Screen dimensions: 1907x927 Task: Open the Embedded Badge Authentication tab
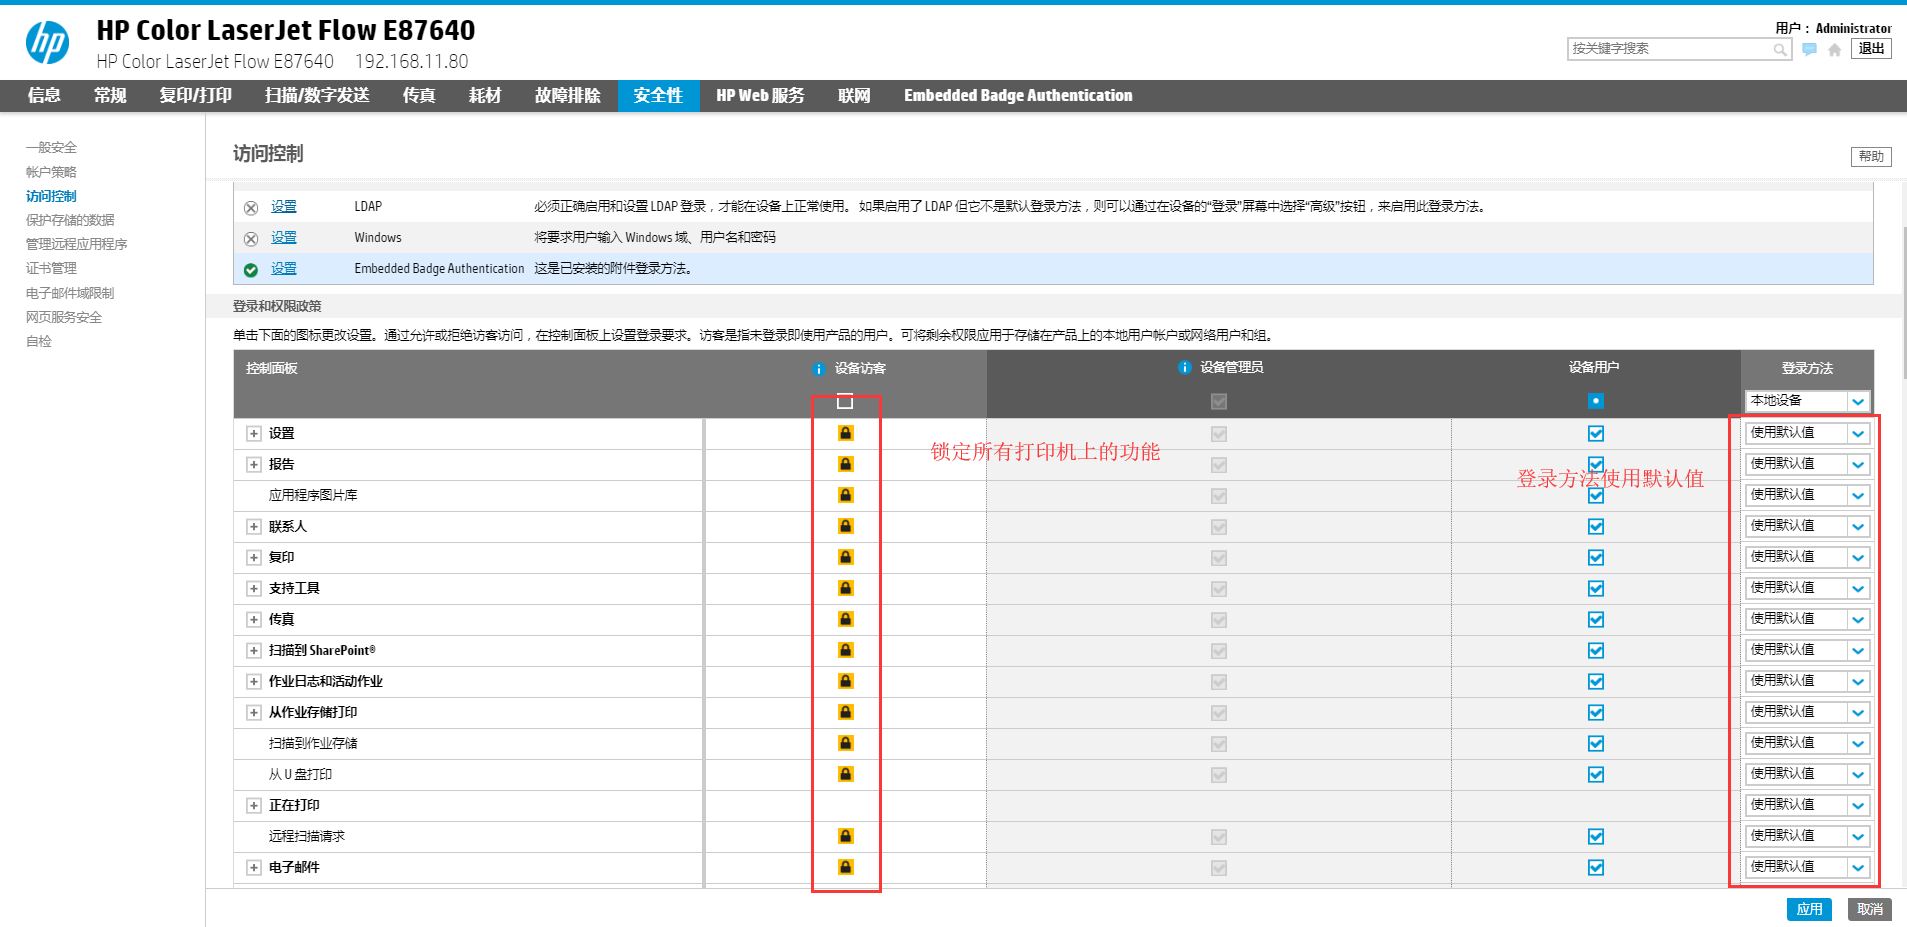(x=1018, y=96)
